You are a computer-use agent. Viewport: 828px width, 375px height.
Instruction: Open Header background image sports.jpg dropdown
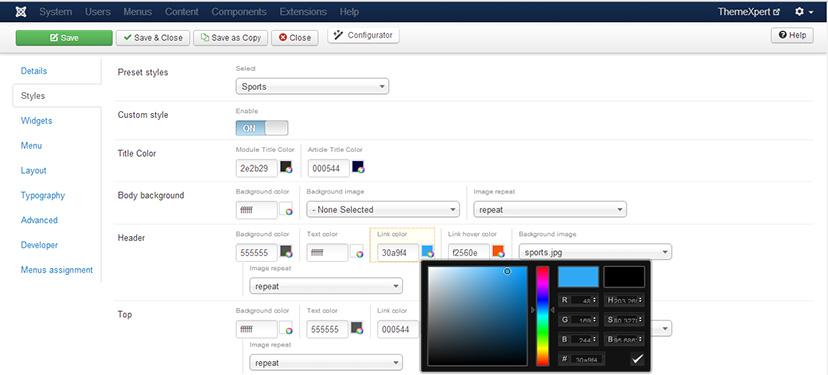[x=595, y=252]
